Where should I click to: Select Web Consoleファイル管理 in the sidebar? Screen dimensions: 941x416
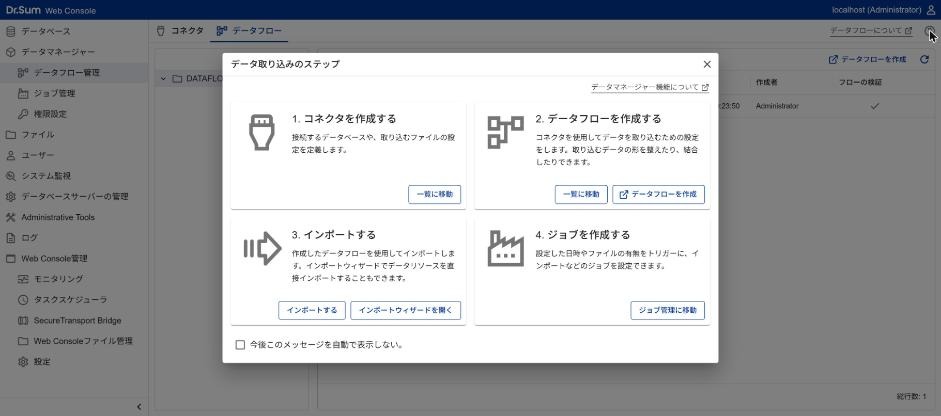tap(74, 341)
